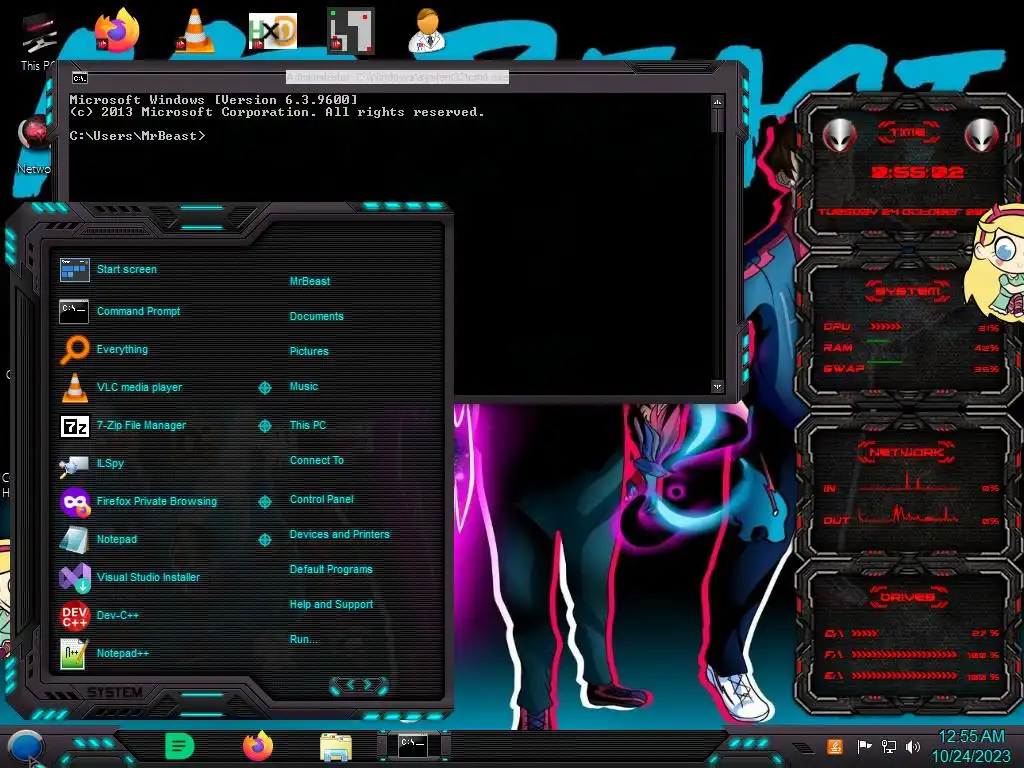Launch ILSpy from the start menu

pos(74,464)
